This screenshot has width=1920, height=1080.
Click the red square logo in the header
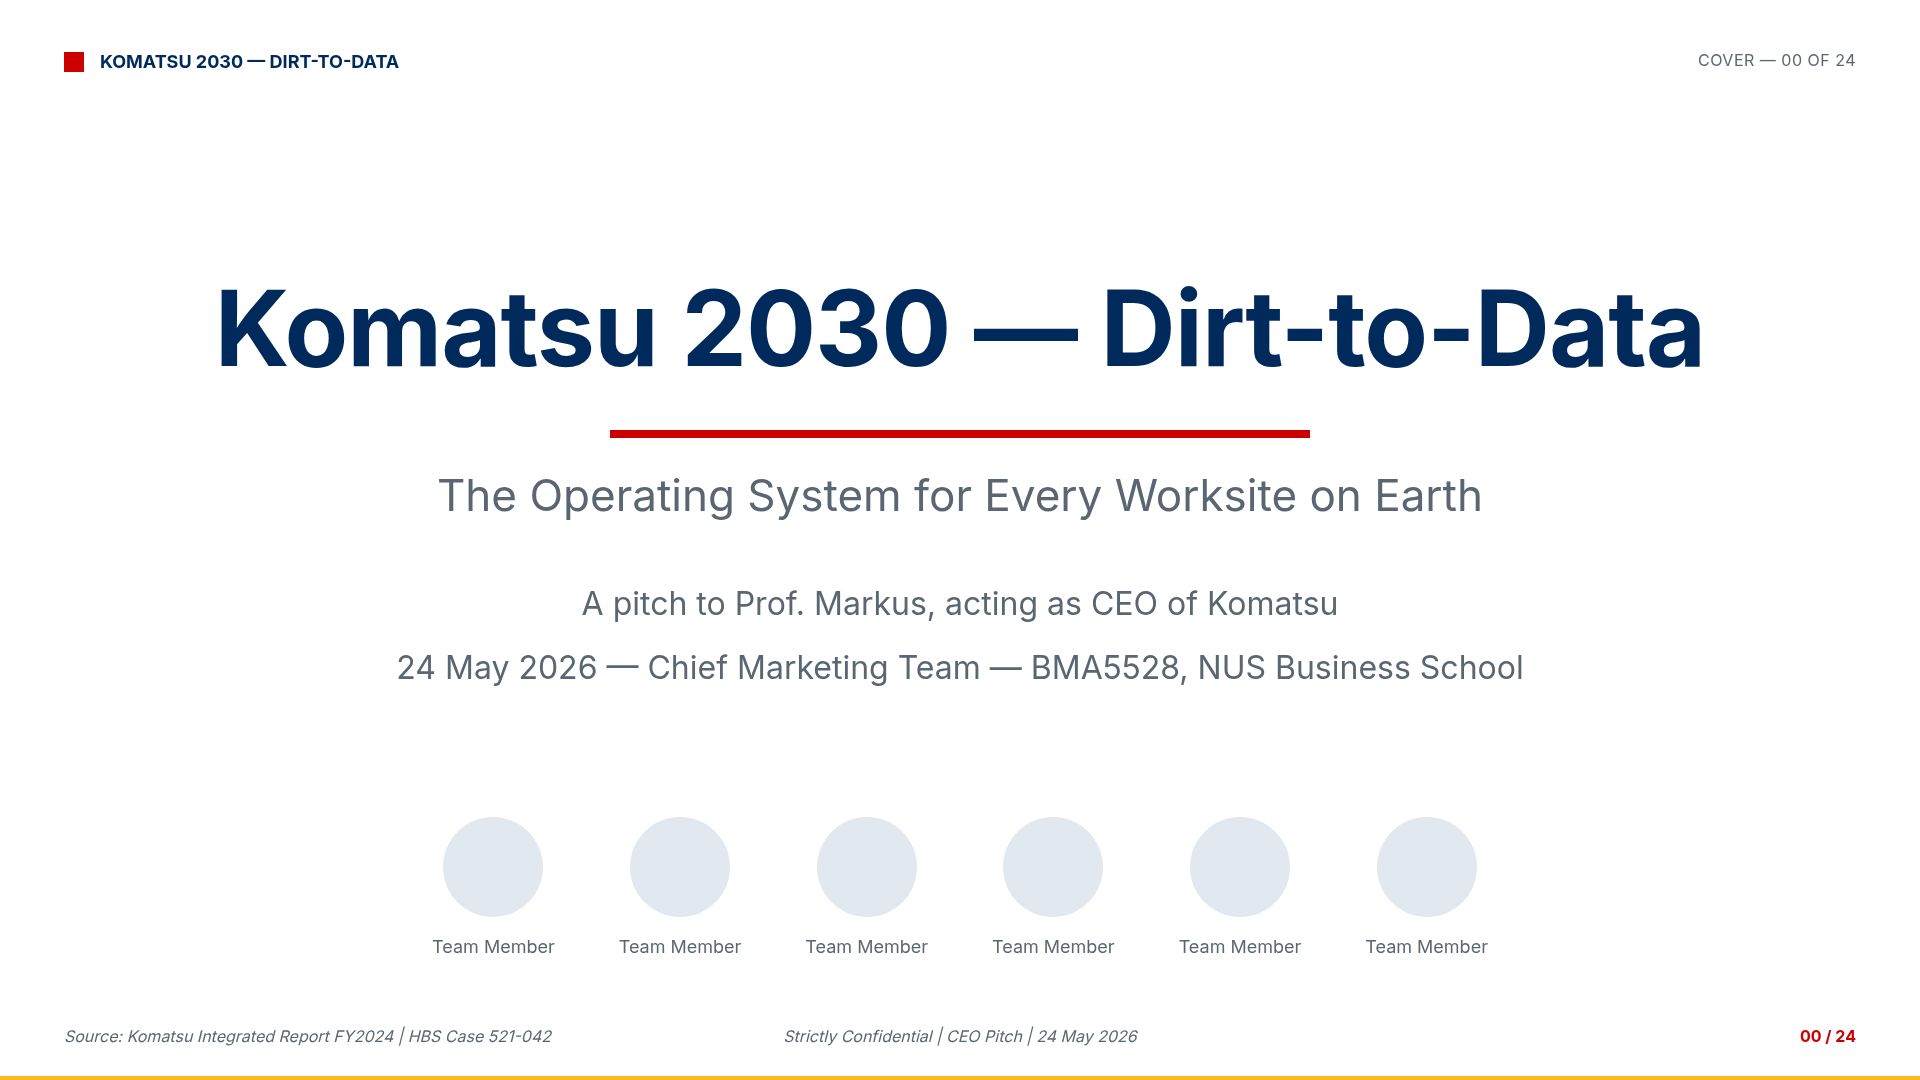point(74,62)
